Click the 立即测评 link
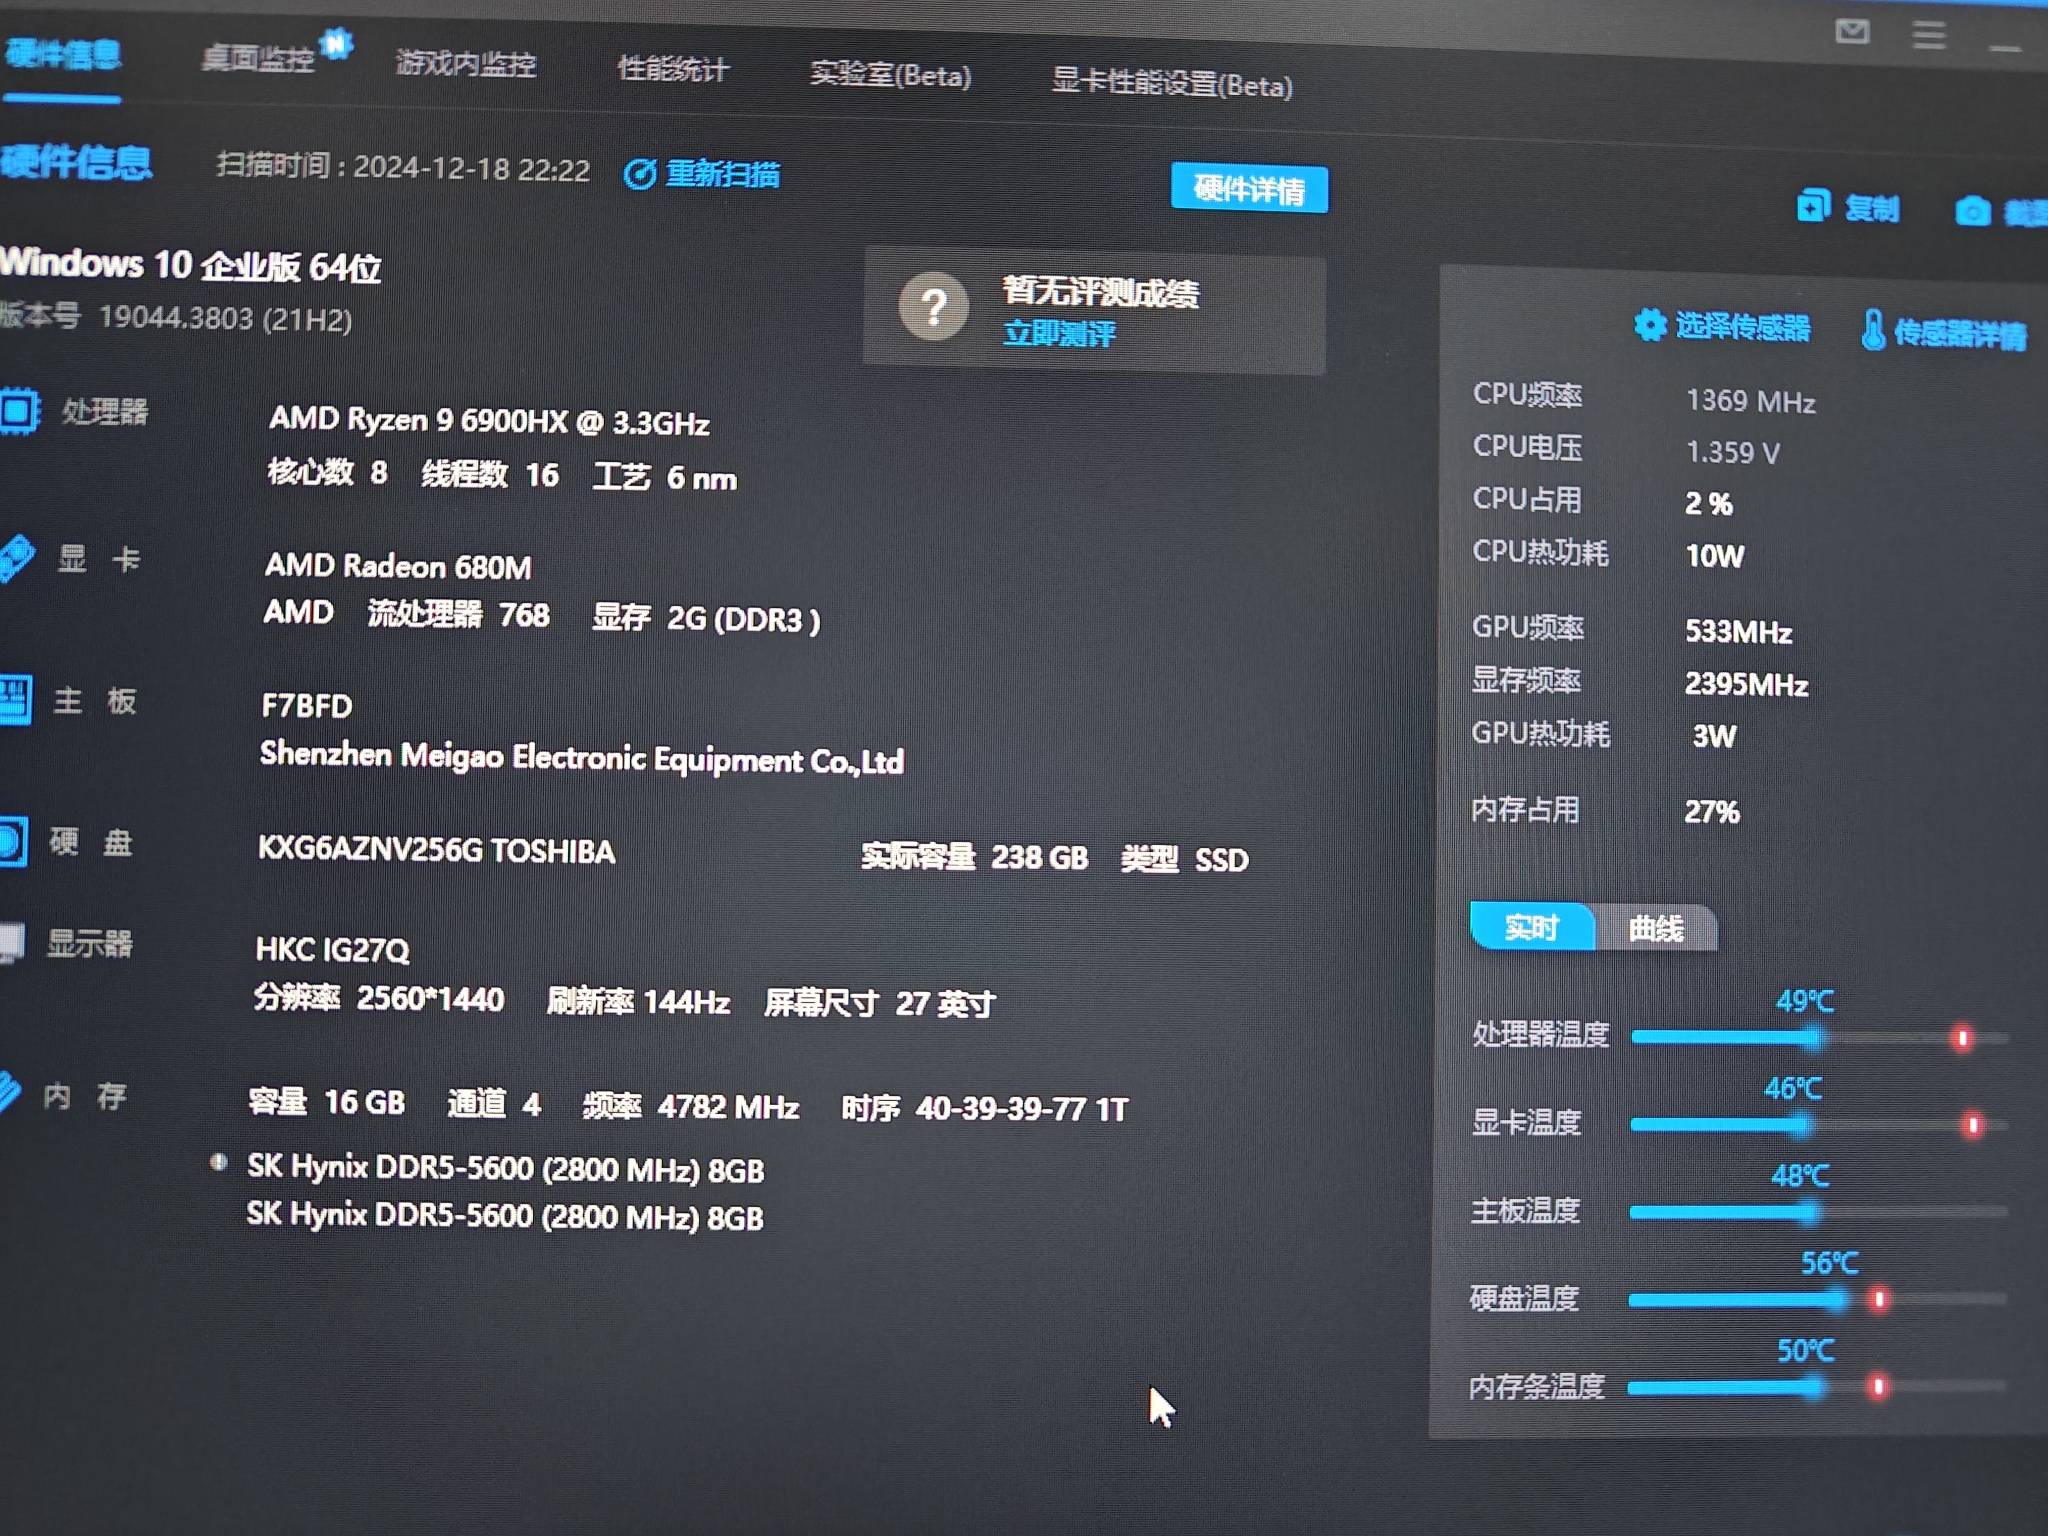This screenshot has height=1536, width=2048. coord(1059,333)
